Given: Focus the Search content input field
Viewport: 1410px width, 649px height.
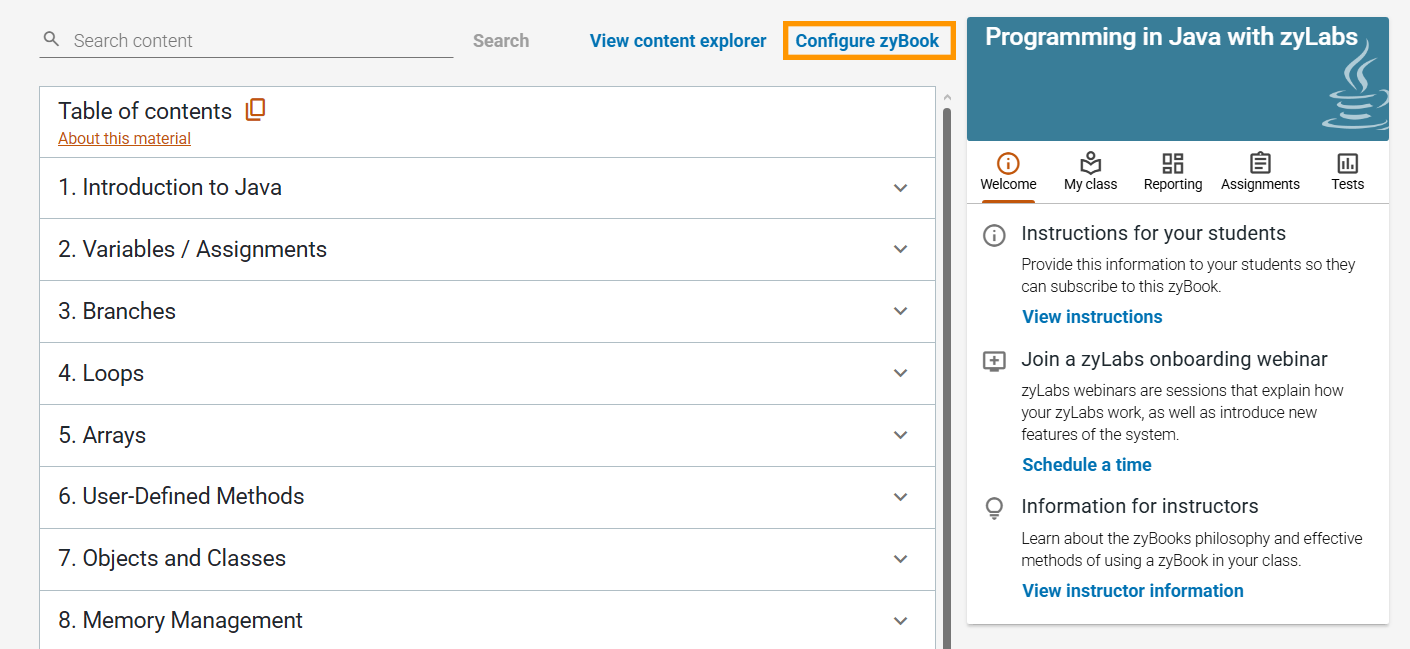Looking at the screenshot, I should point(246,41).
